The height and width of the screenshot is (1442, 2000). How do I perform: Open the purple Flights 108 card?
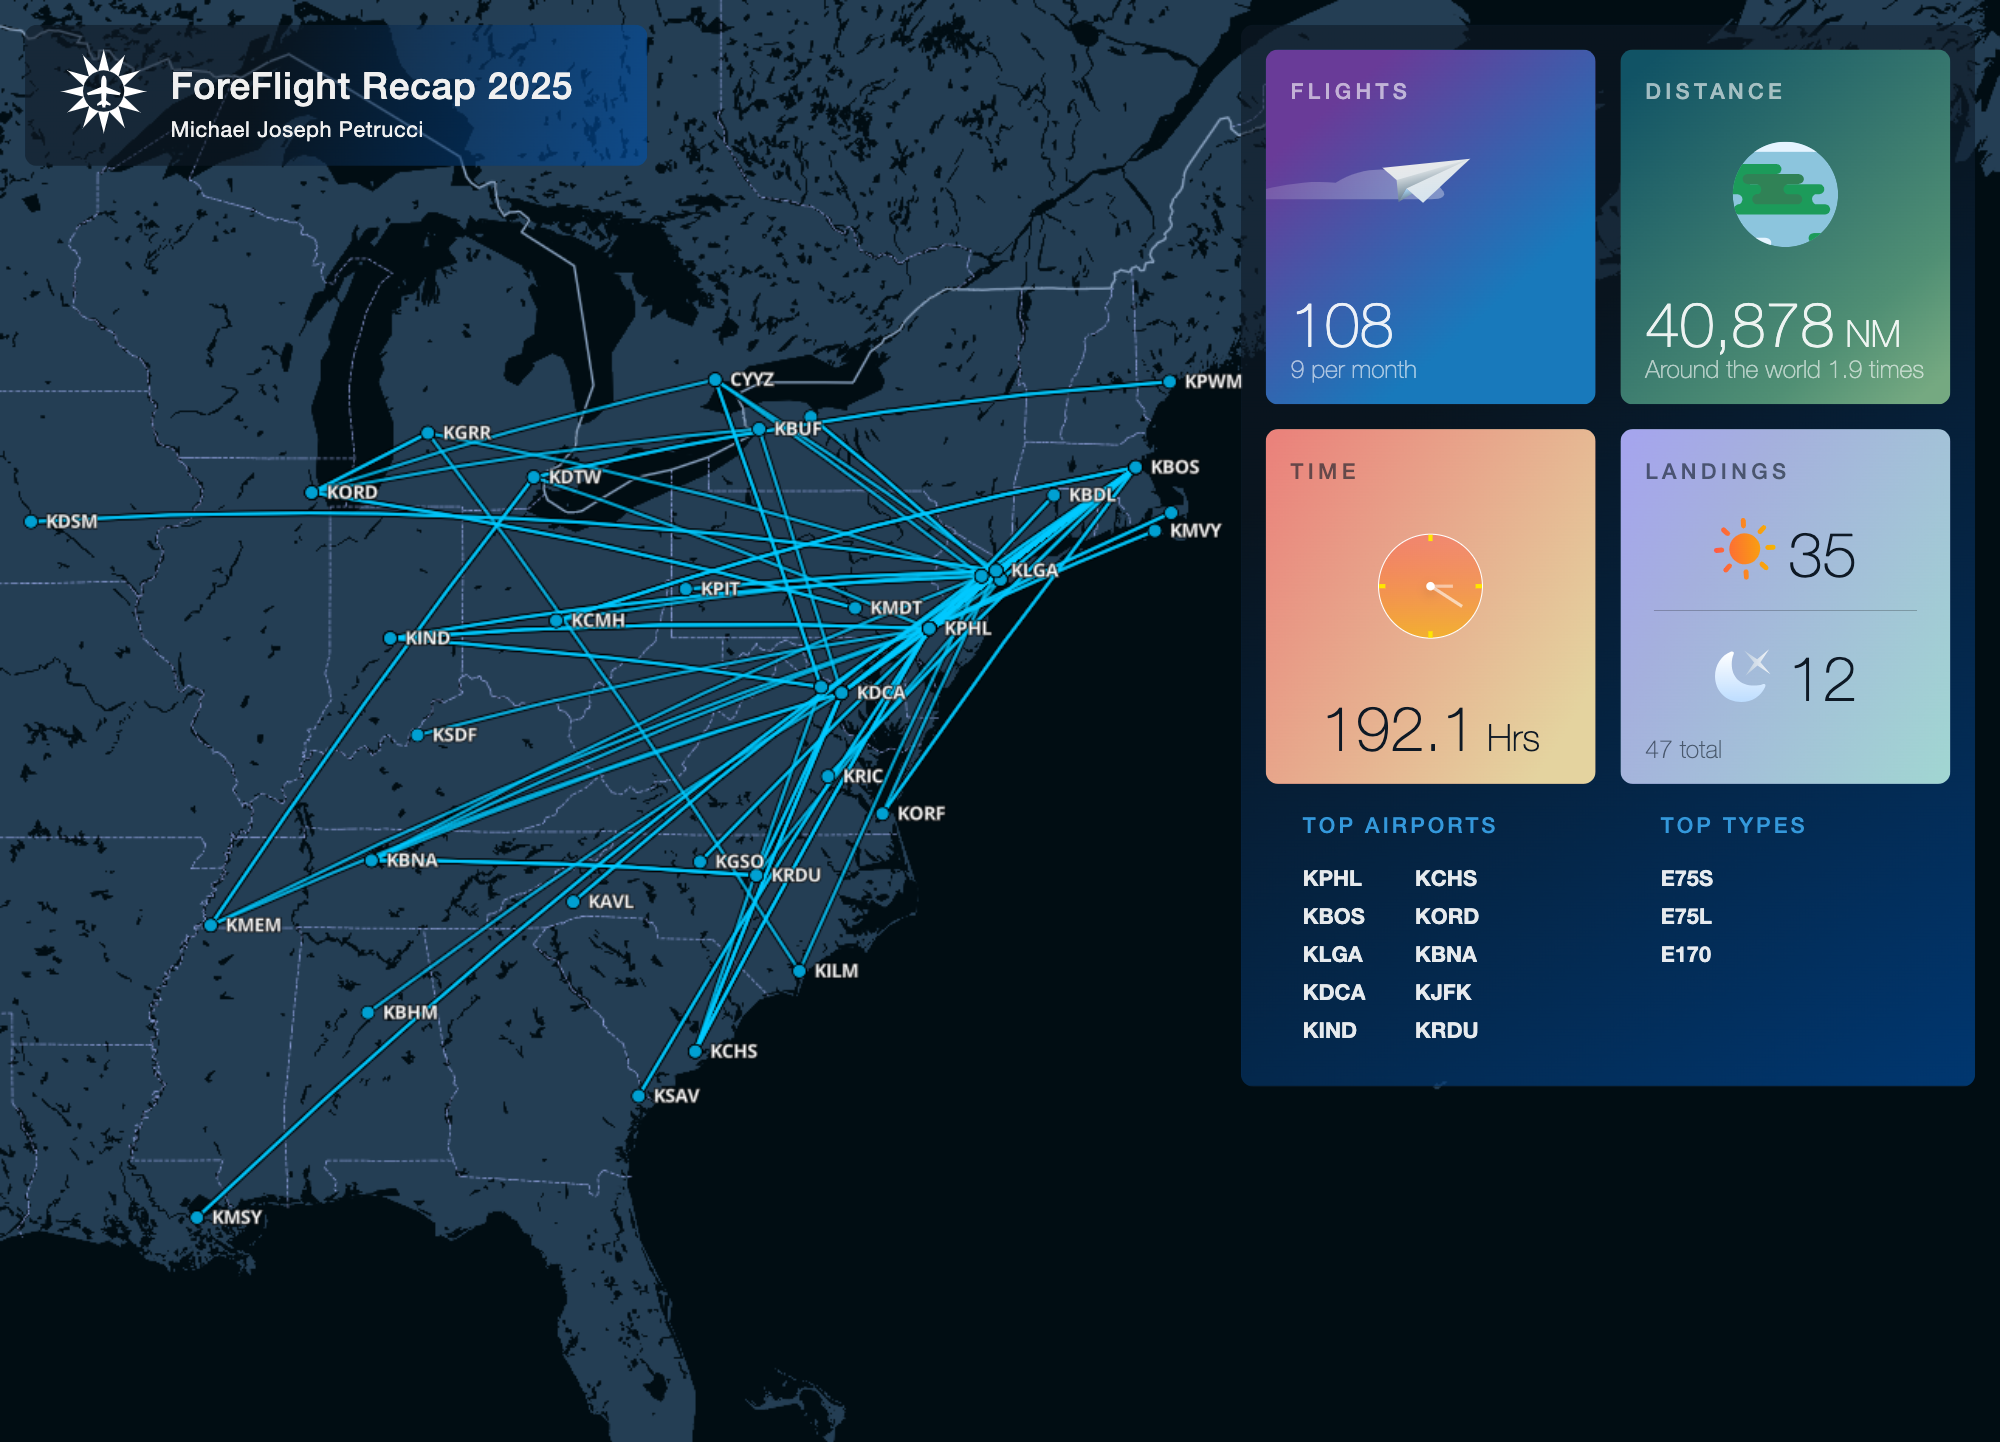click(1429, 227)
